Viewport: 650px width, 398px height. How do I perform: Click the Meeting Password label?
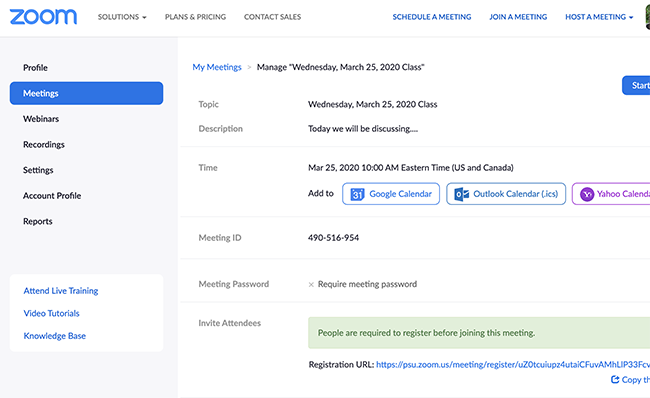234,284
